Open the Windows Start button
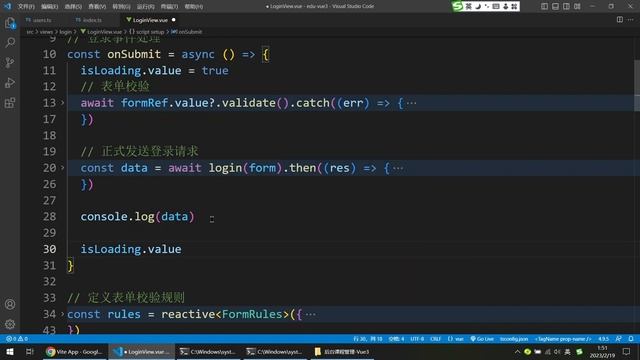The width and height of the screenshot is (640, 360). coord(10,351)
